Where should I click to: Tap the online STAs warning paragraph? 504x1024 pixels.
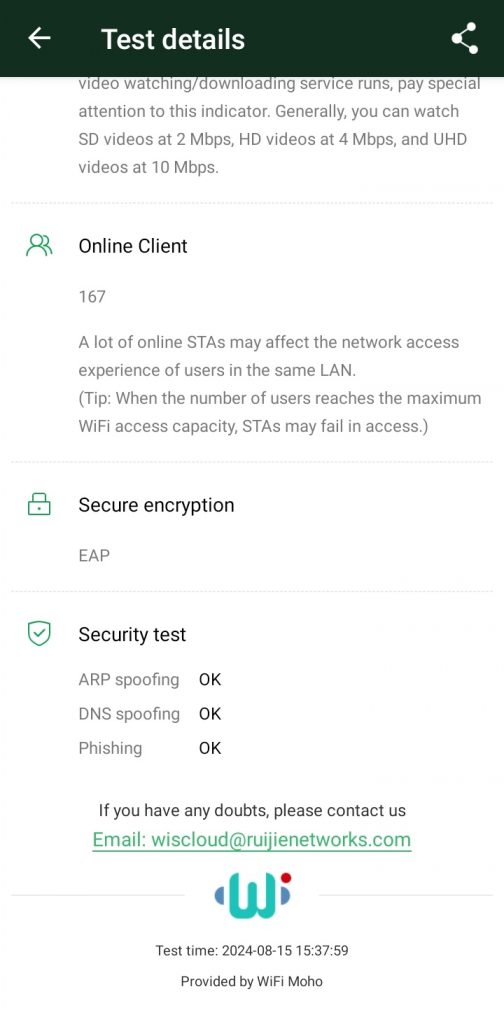(x=279, y=385)
